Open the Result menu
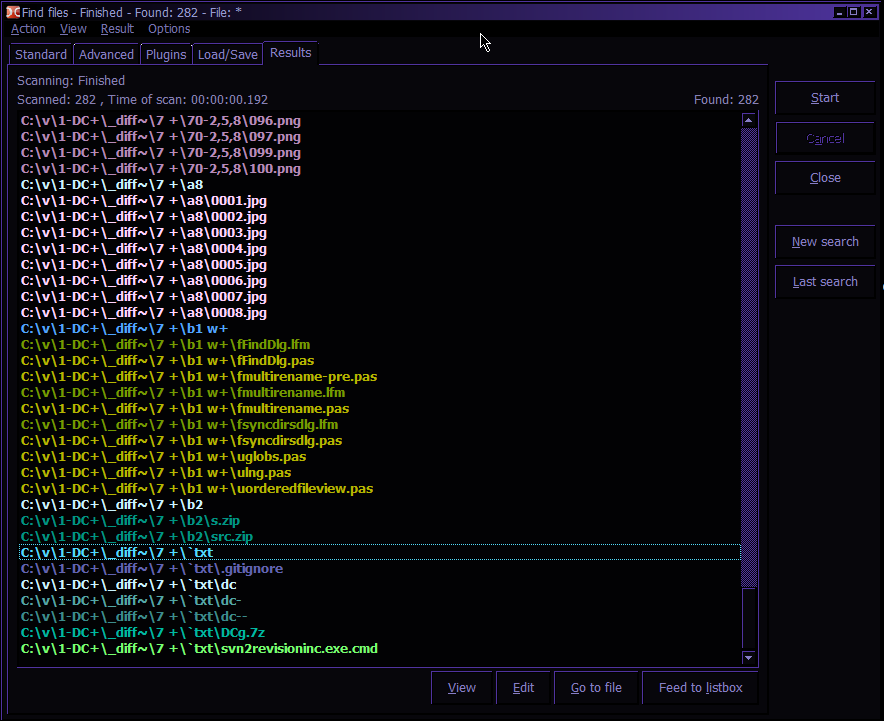Viewport: 884px width, 721px height. click(117, 29)
